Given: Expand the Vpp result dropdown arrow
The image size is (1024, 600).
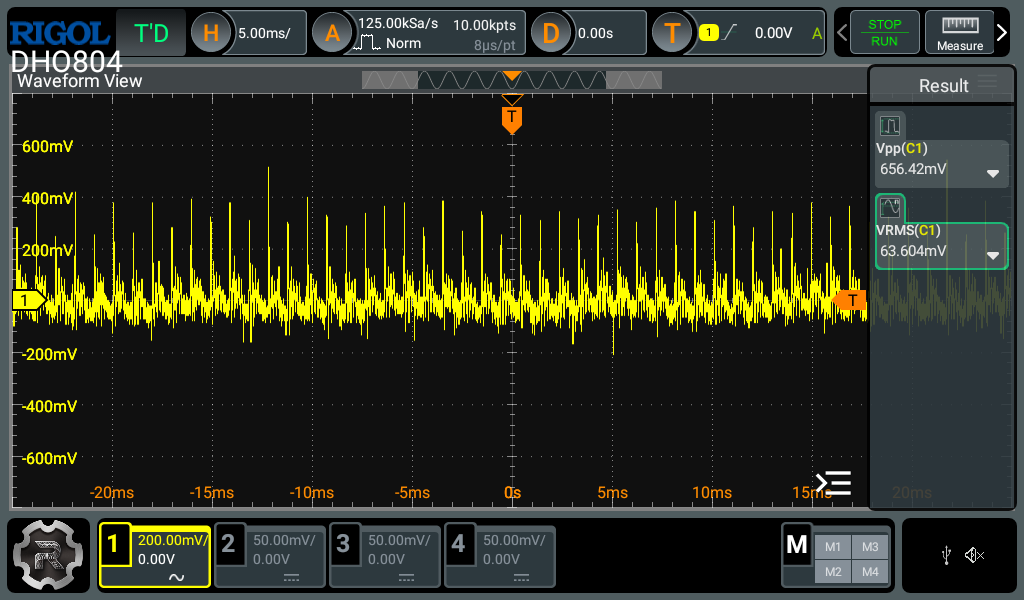Looking at the screenshot, I should pos(992,173).
